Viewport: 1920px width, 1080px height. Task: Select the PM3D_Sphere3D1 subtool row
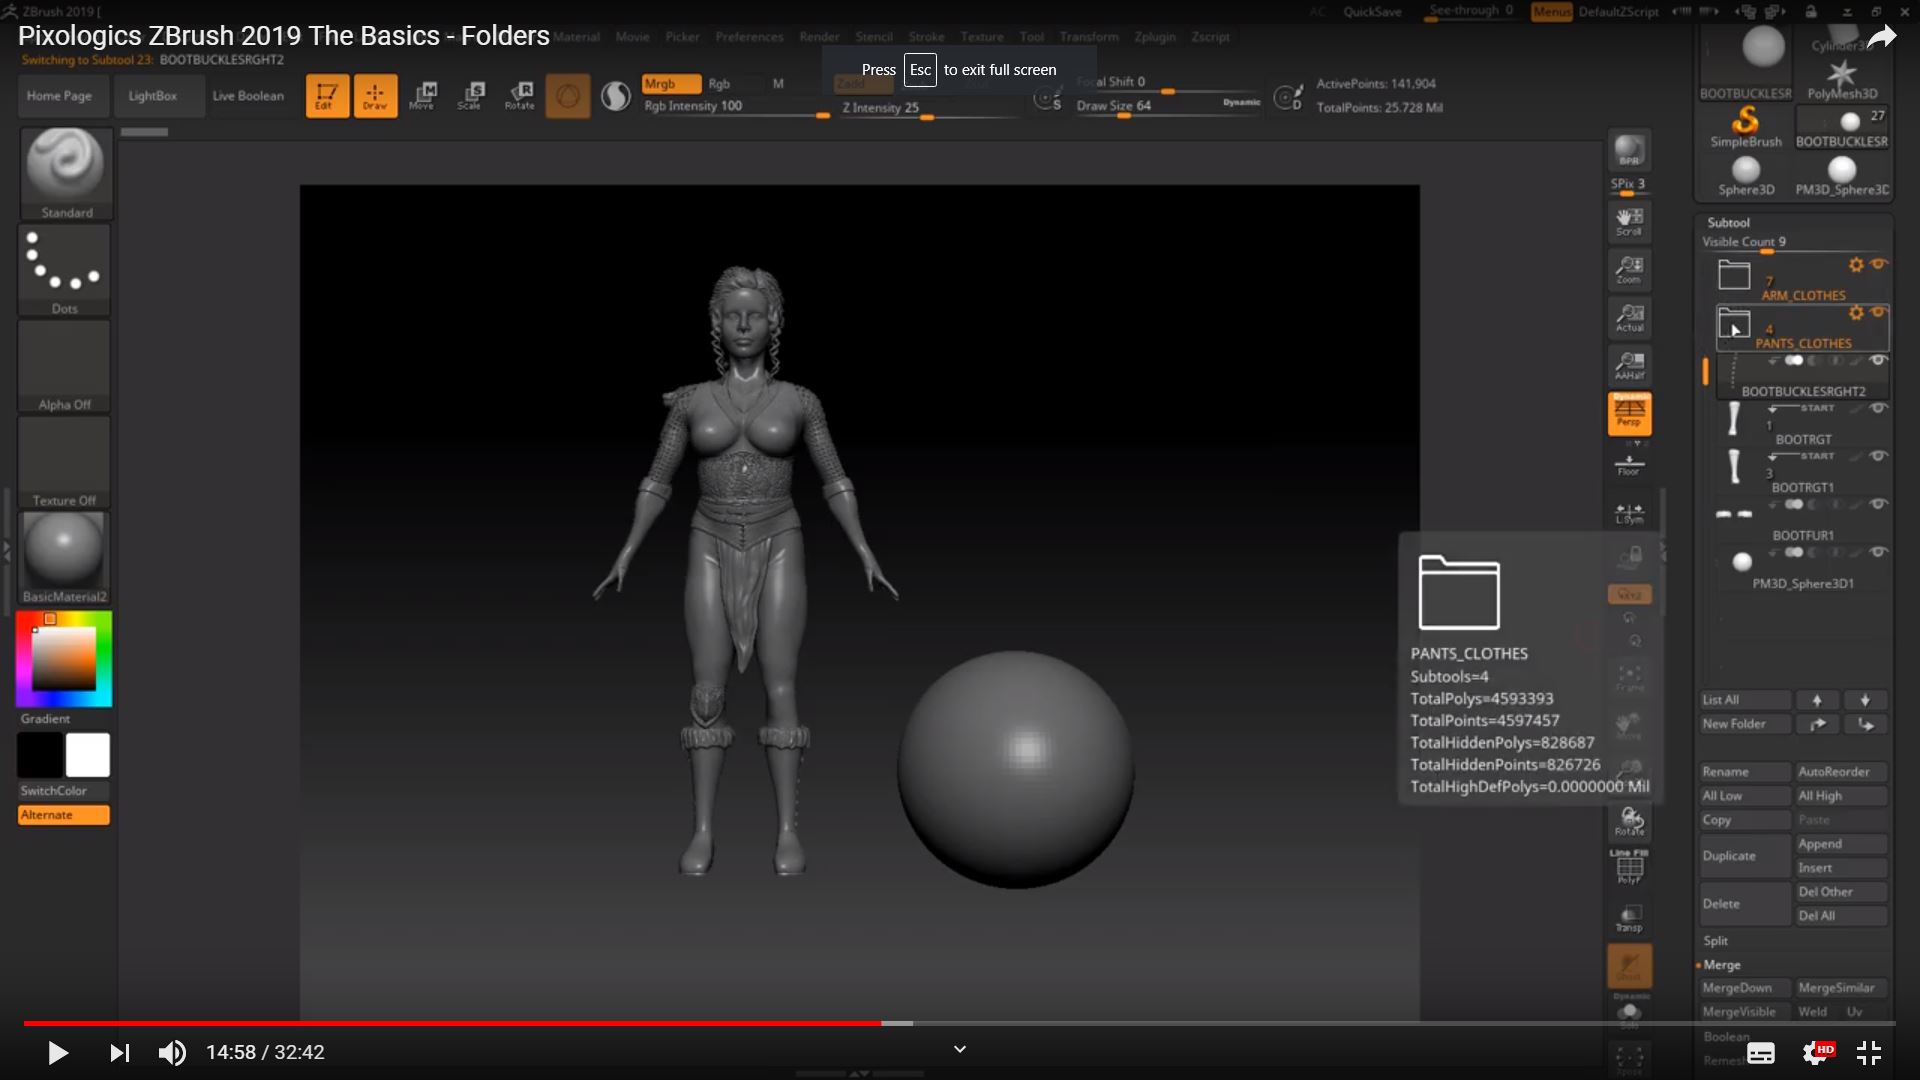click(x=1803, y=568)
